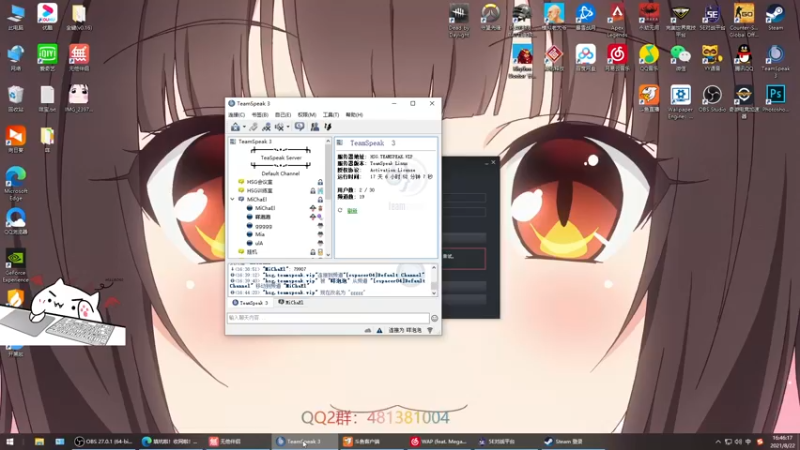Open the TeamSpeak connect toolbar icon
This screenshot has width=800, height=450.
click(x=235, y=127)
